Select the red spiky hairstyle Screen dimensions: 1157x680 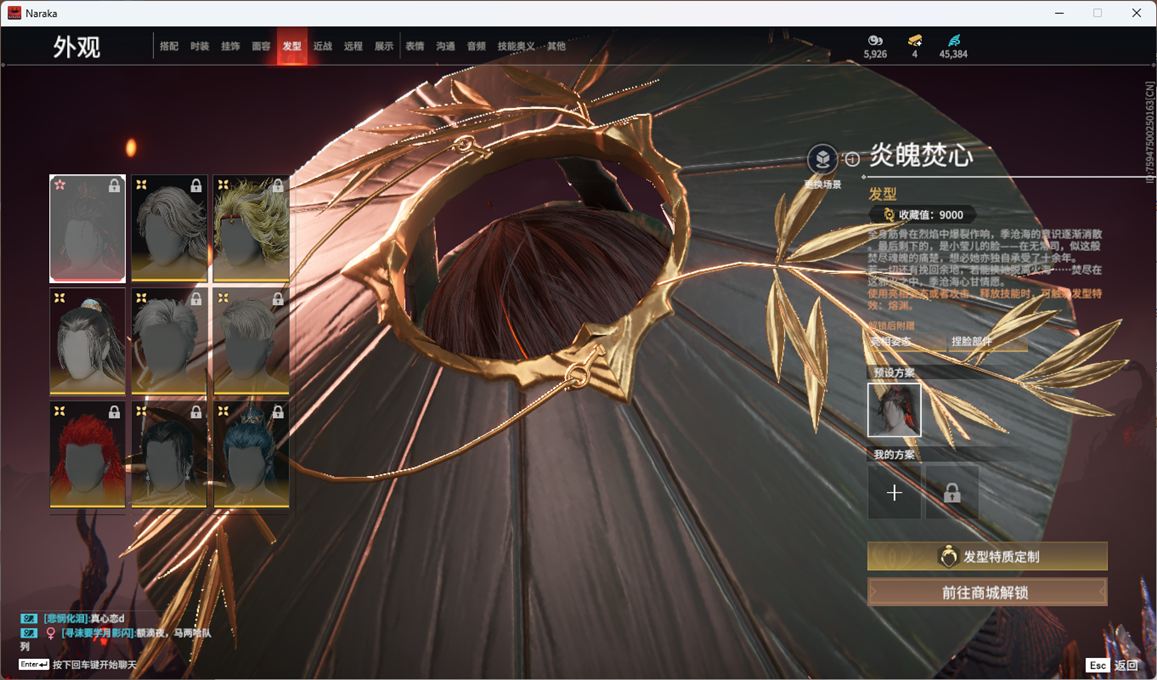click(88, 454)
